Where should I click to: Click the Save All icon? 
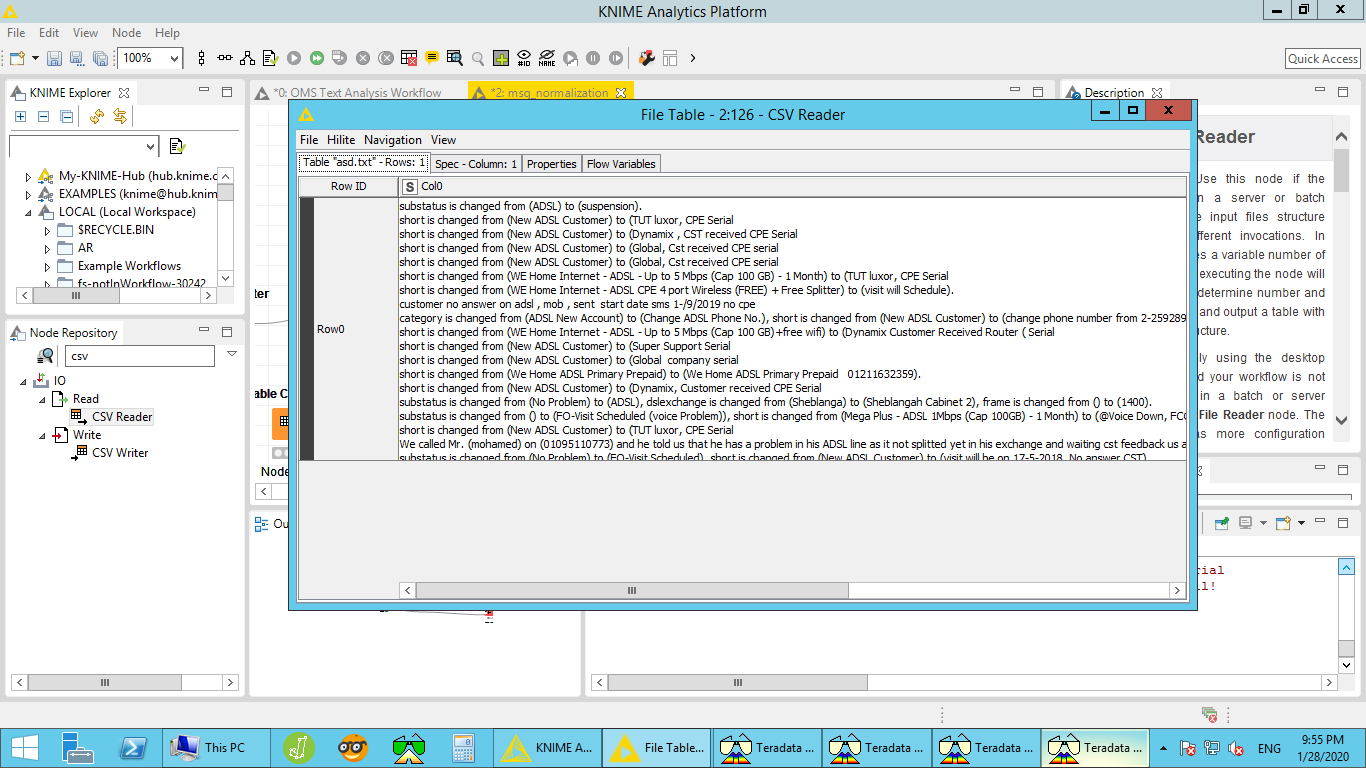click(100, 58)
